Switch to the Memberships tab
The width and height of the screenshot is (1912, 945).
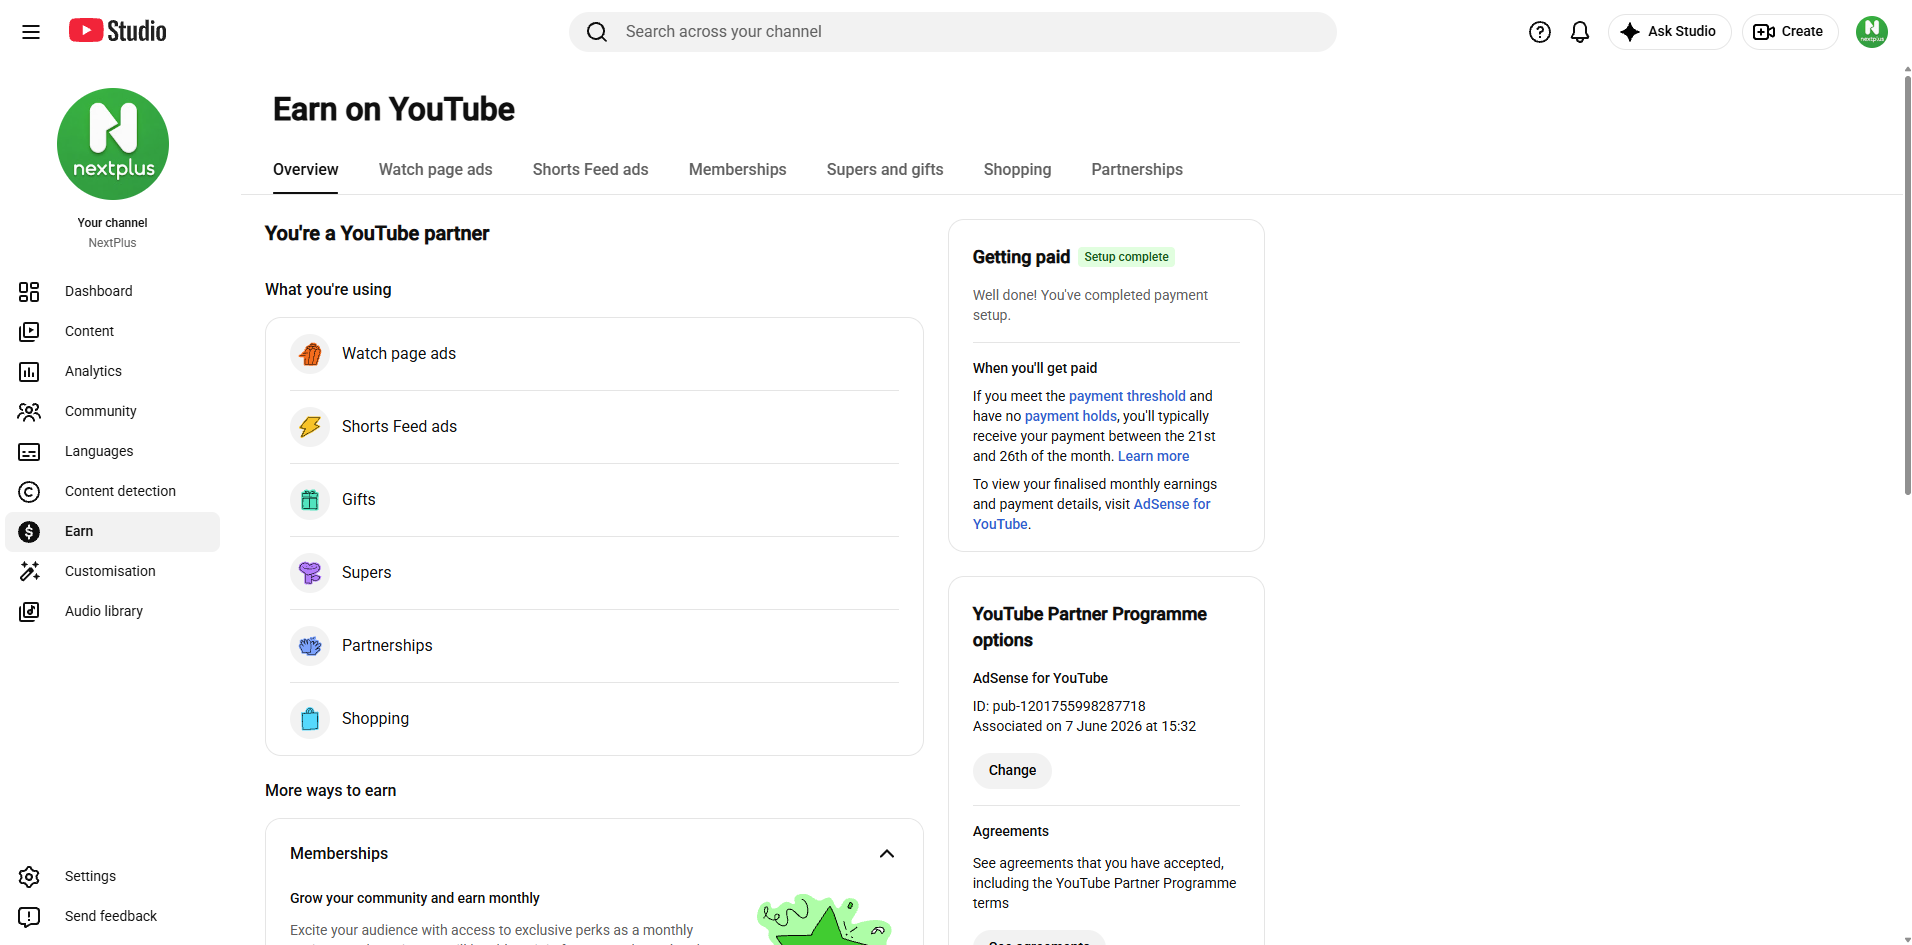point(737,170)
